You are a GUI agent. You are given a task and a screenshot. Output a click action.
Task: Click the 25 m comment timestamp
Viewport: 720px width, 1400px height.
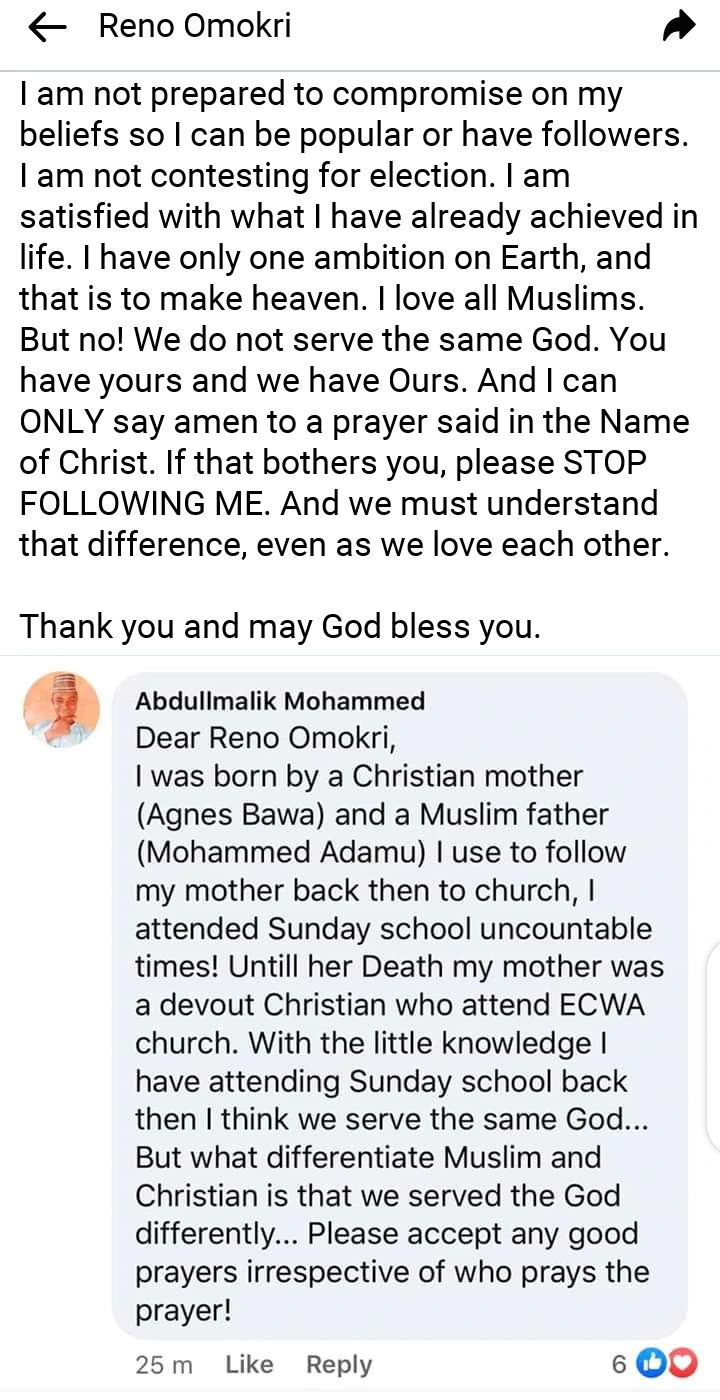(x=164, y=1364)
